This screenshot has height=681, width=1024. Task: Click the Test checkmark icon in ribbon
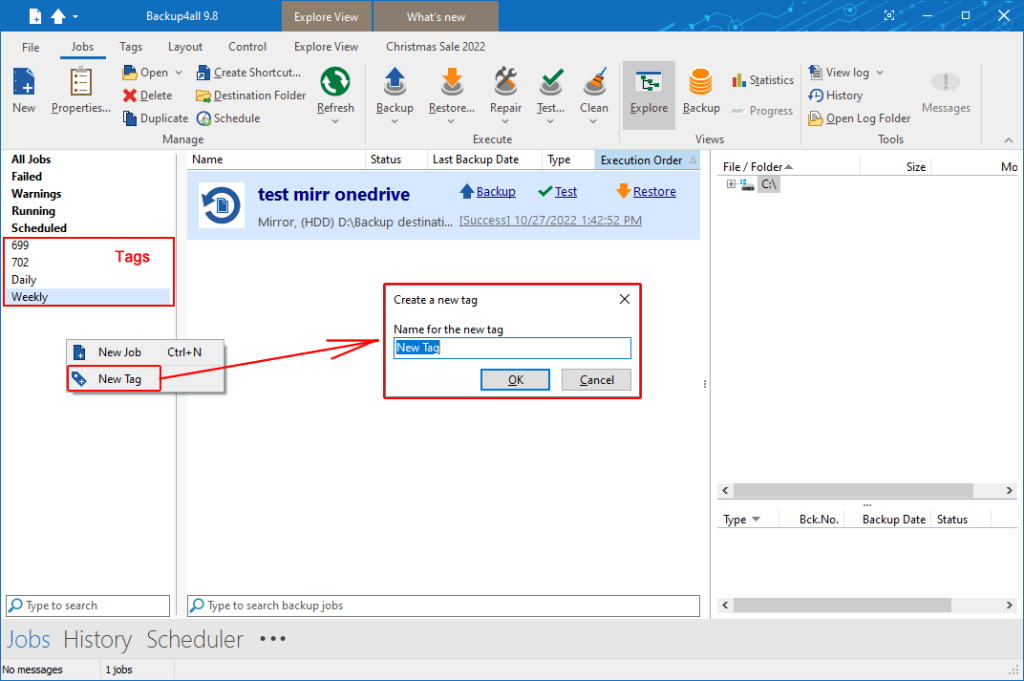click(x=551, y=82)
